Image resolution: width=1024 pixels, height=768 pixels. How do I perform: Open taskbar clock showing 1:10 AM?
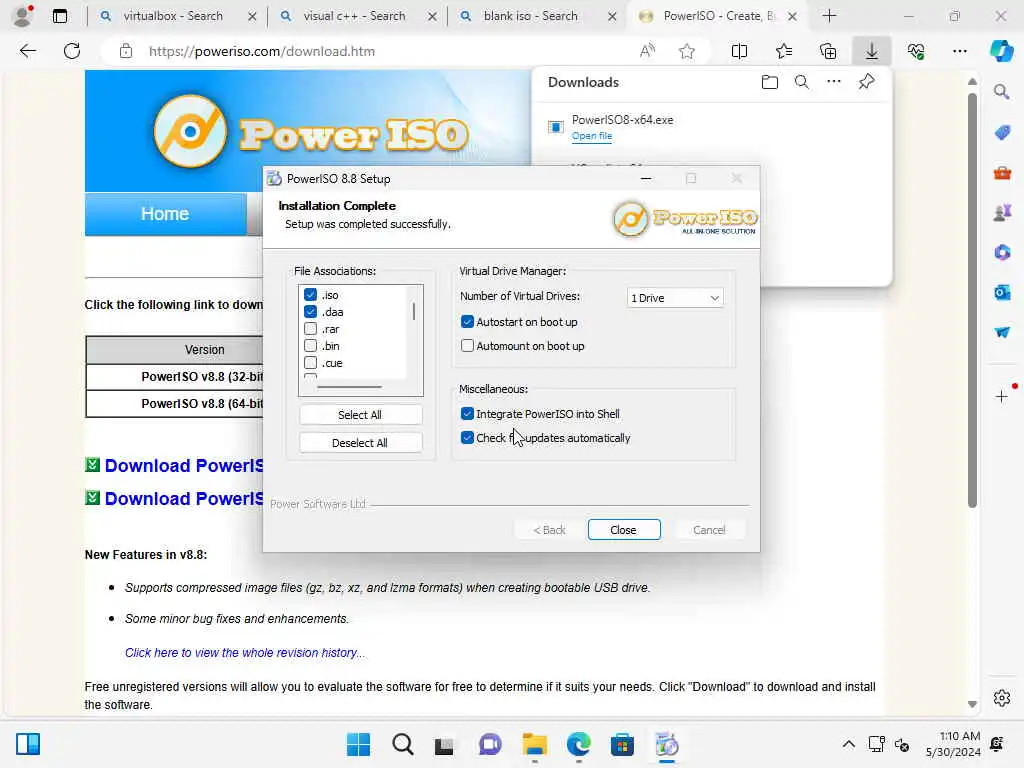[953, 744]
